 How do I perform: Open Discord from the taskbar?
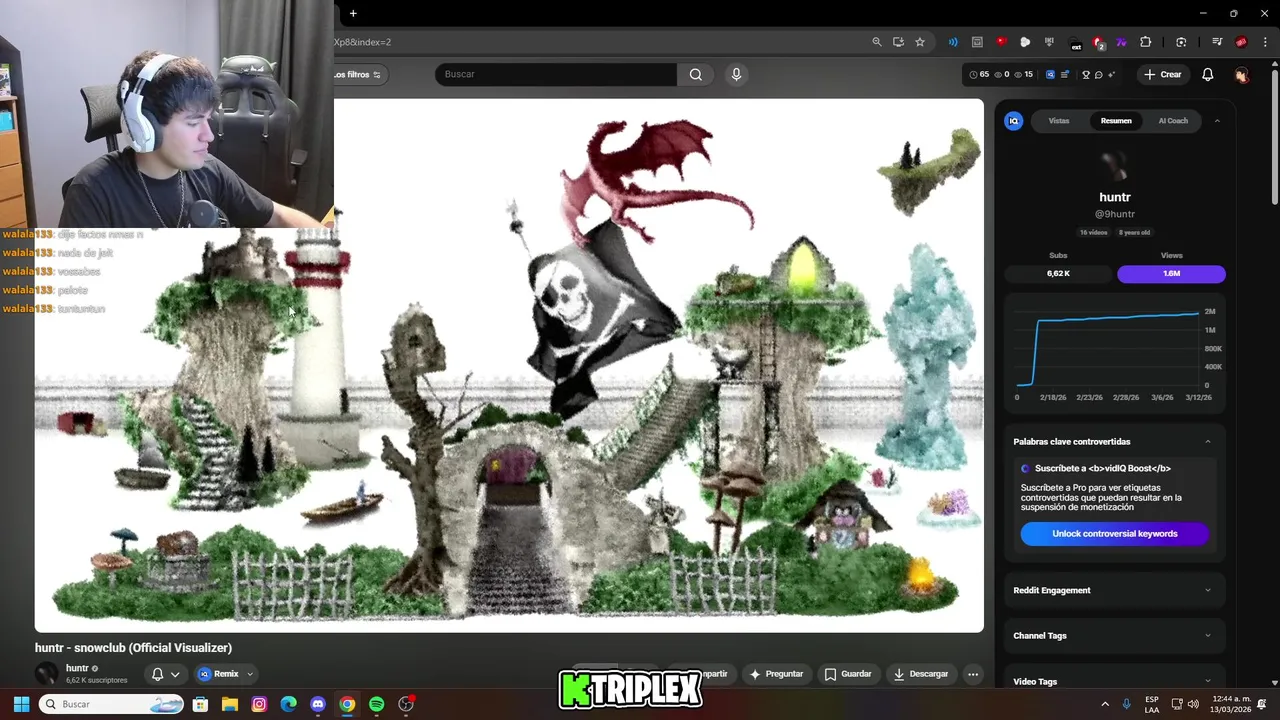click(x=318, y=704)
